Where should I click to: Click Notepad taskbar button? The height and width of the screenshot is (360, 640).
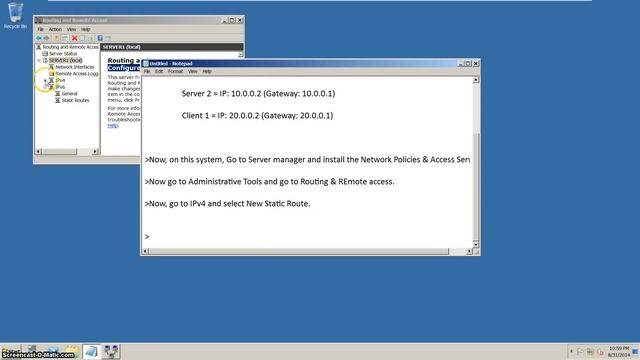91,351
